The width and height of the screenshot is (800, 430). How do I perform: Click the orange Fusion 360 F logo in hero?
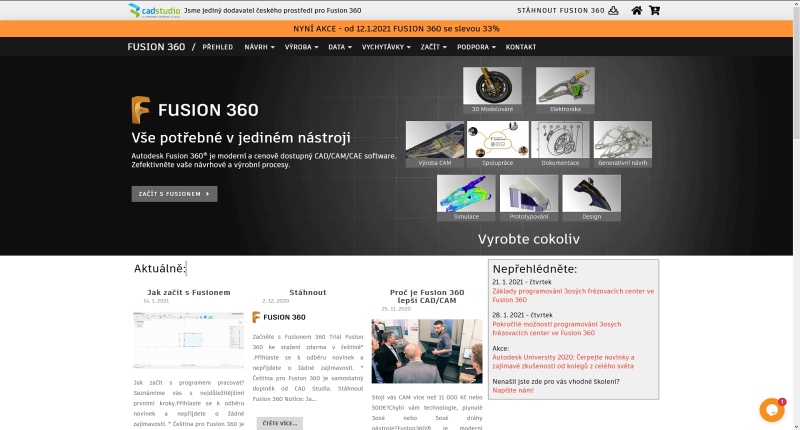[x=141, y=110]
